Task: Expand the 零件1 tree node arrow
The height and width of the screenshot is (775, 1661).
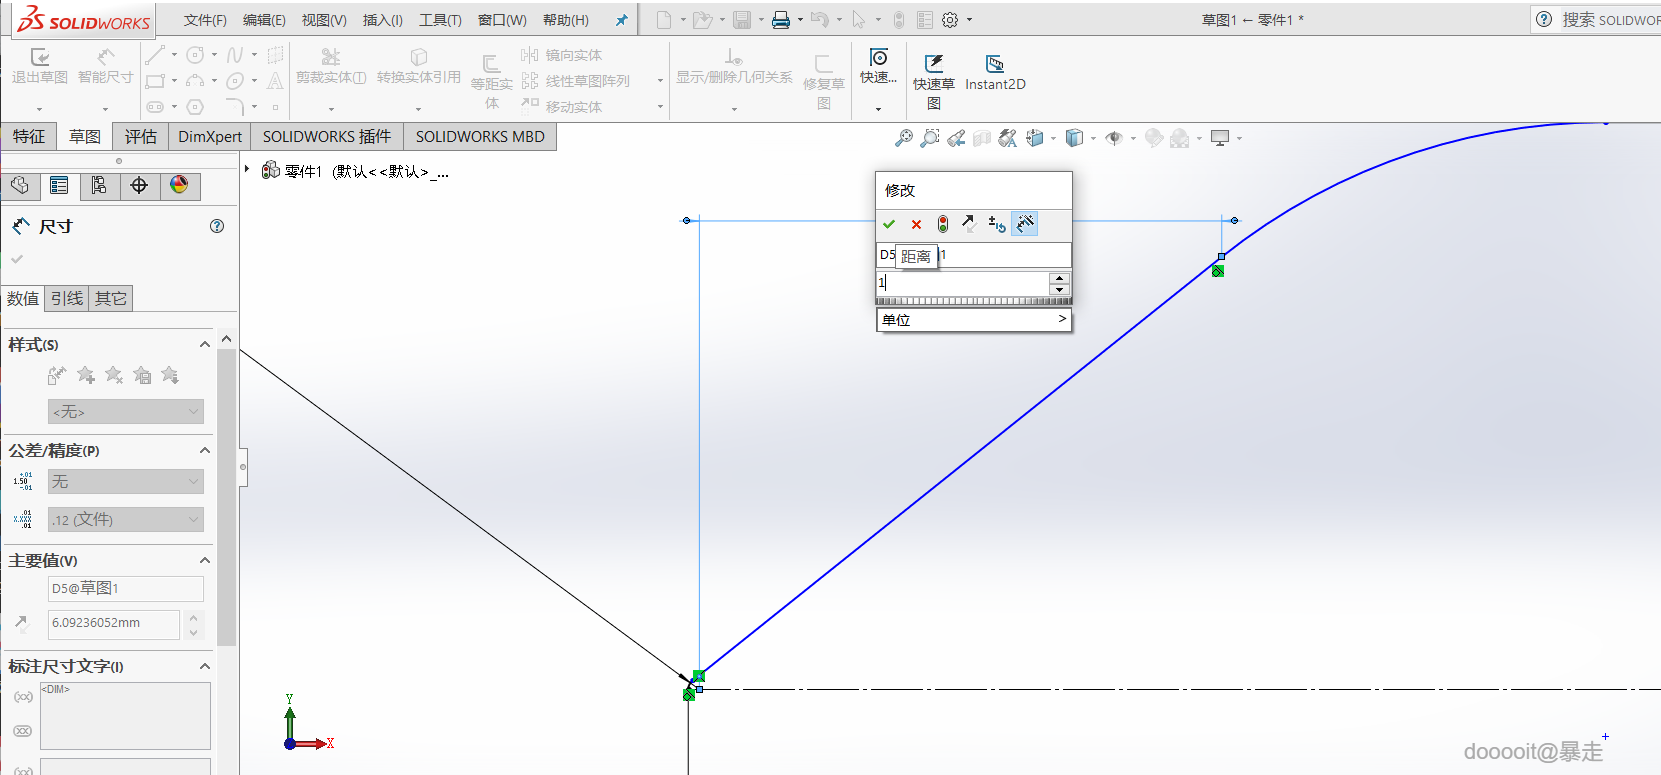Action: [x=247, y=169]
